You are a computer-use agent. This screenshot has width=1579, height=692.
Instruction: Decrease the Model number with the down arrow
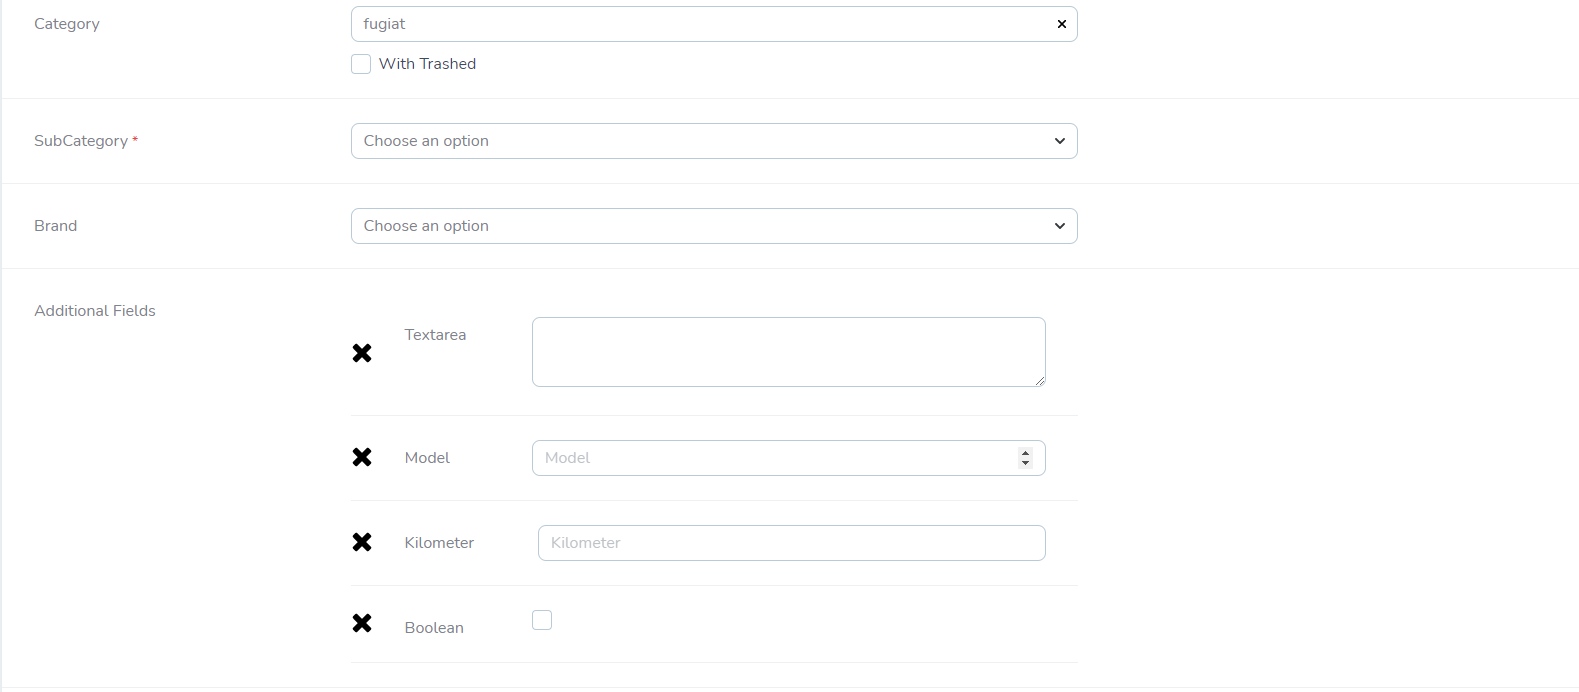[1025, 463]
